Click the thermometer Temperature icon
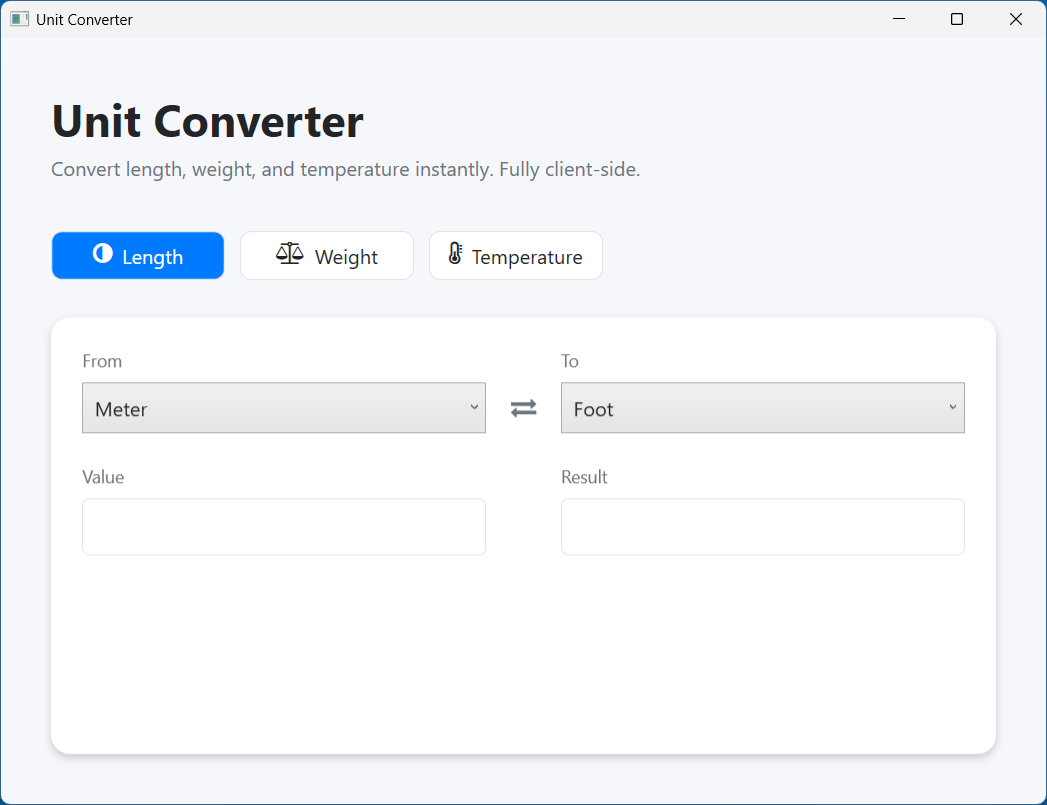1047x805 pixels. 456,255
